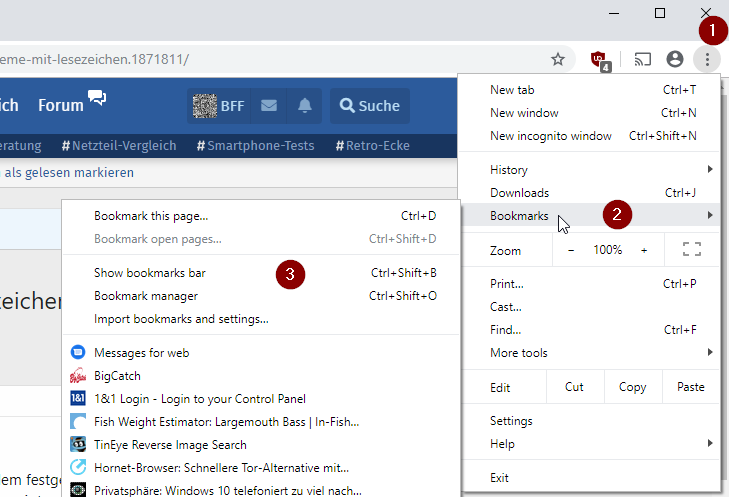Viewport: 729px width, 497px height.
Task: Open Chrome's three-dot menu button
Action: pos(707,59)
